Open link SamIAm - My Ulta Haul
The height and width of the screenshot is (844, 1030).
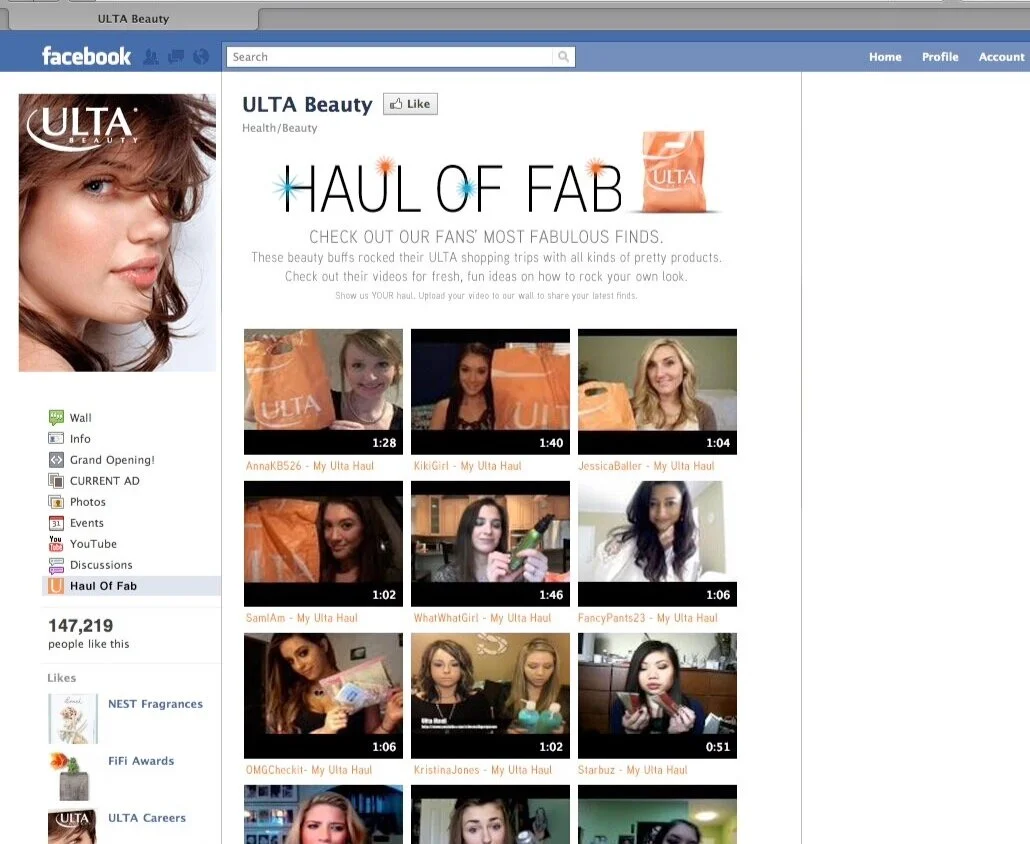(302, 618)
